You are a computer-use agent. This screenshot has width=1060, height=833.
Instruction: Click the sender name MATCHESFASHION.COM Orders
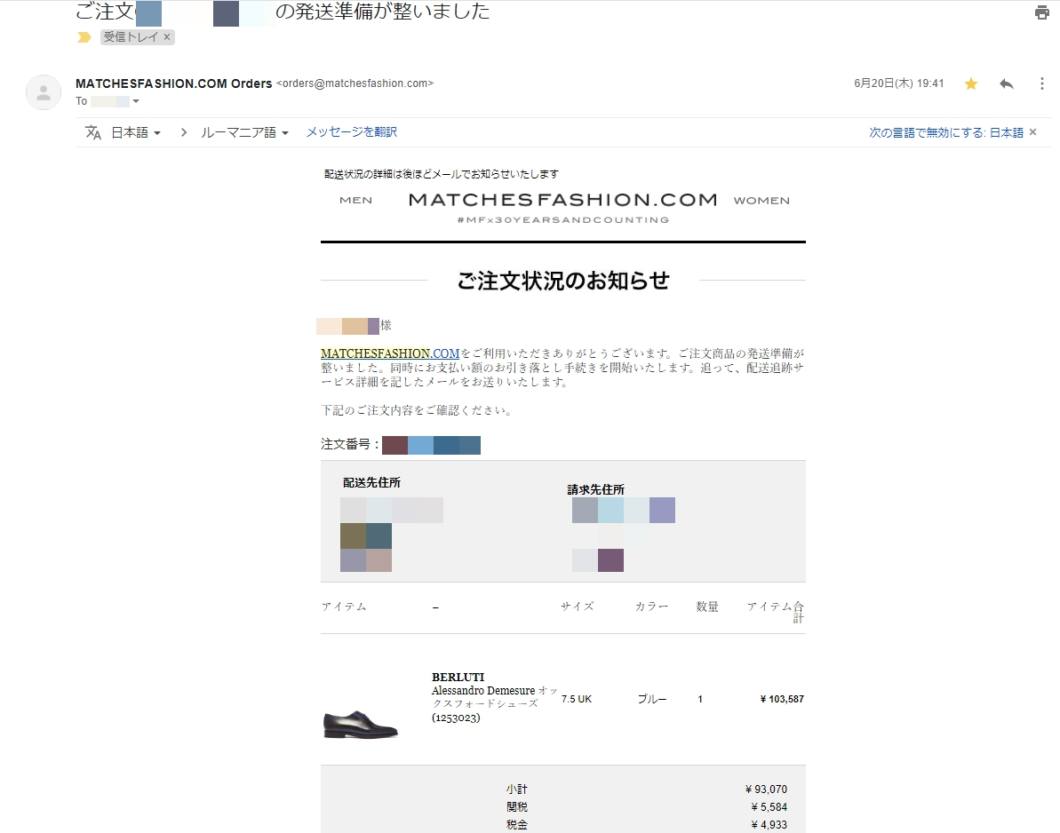[174, 83]
